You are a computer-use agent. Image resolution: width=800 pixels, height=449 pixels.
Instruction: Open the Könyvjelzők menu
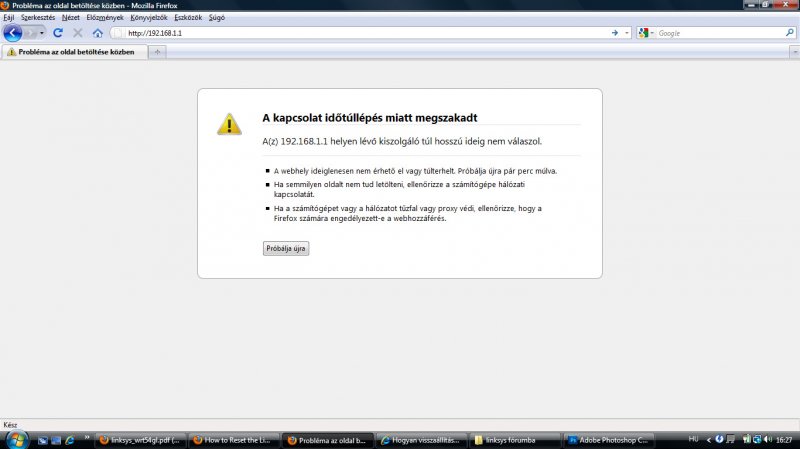click(x=148, y=17)
